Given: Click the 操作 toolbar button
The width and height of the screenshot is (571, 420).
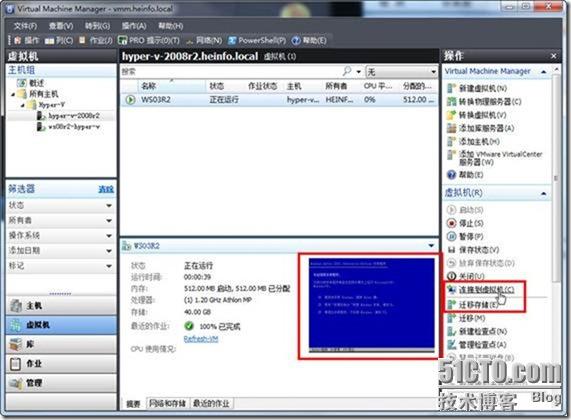Looking at the screenshot, I should [27, 40].
